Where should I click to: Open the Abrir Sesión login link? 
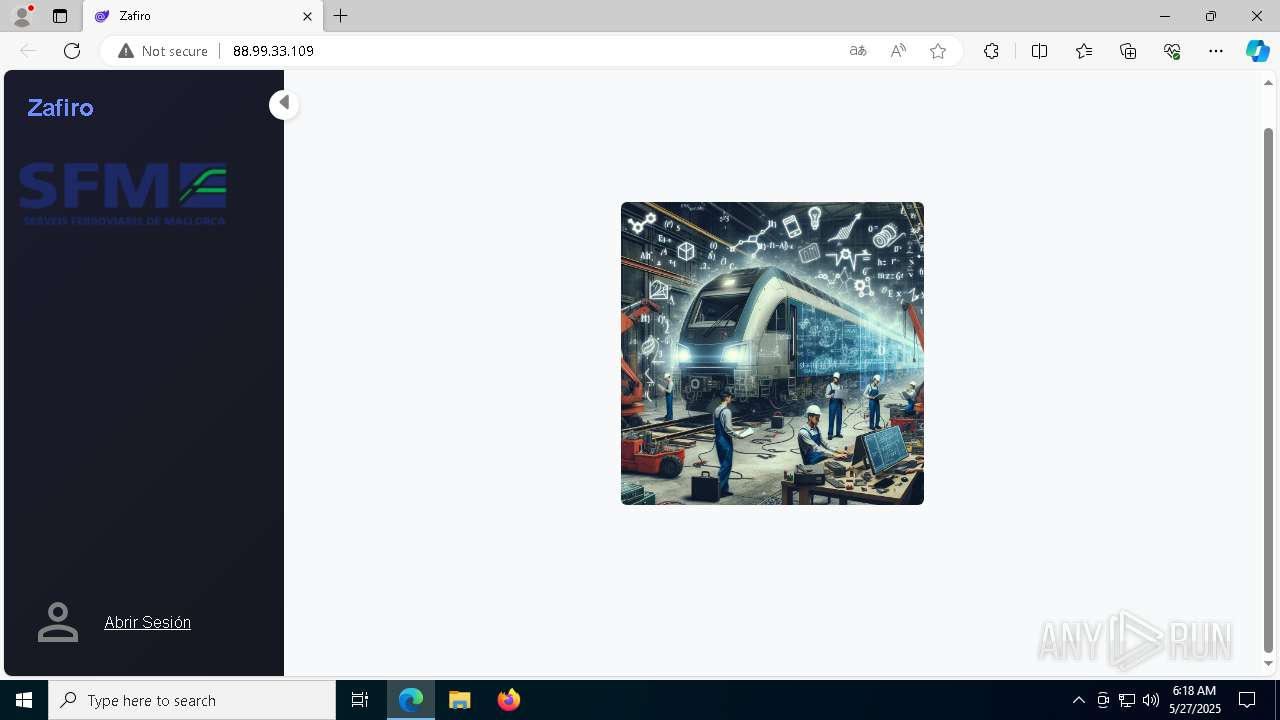coord(147,622)
